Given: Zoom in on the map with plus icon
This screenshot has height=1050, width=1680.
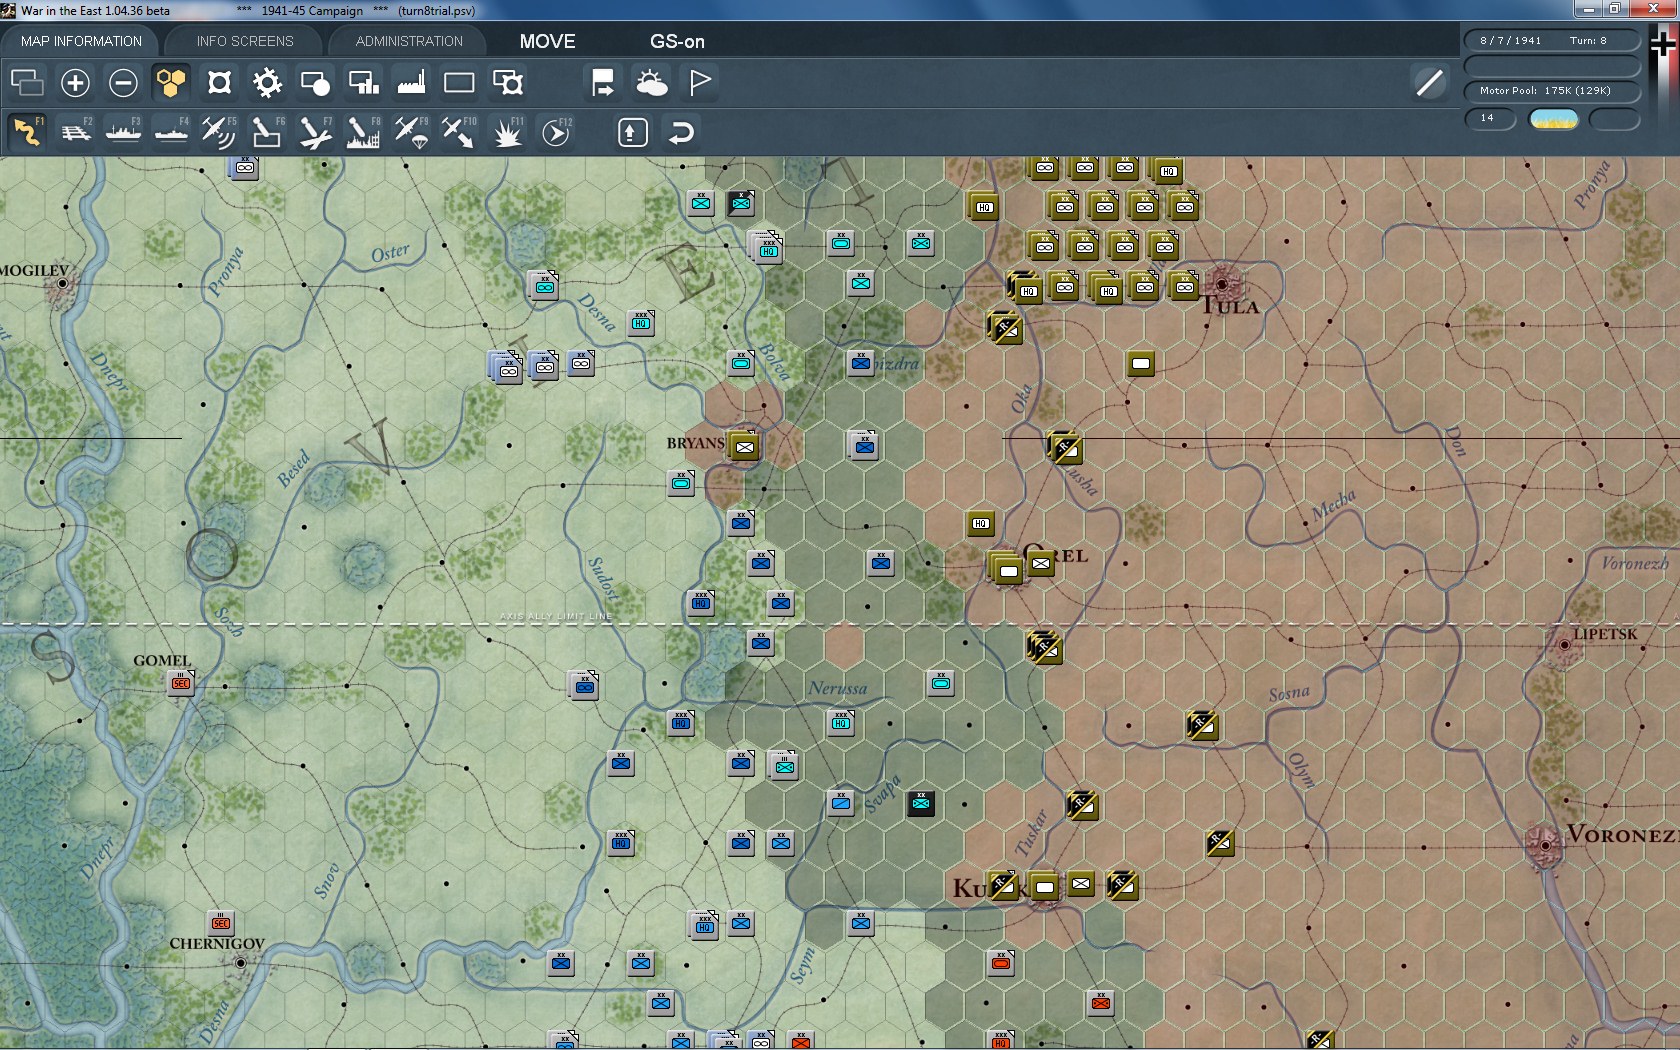Looking at the screenshot, I should click(x=75, y=82).
